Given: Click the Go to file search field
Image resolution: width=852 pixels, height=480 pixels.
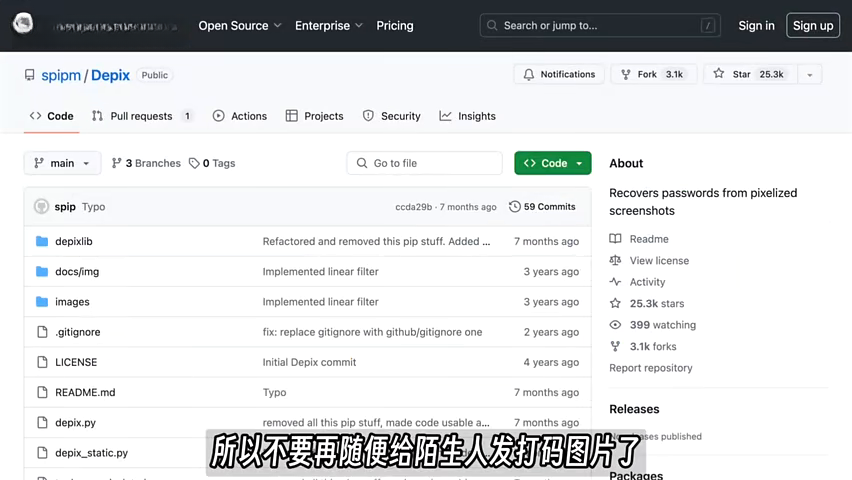Looking at the screenshot, I should point(424,163).
